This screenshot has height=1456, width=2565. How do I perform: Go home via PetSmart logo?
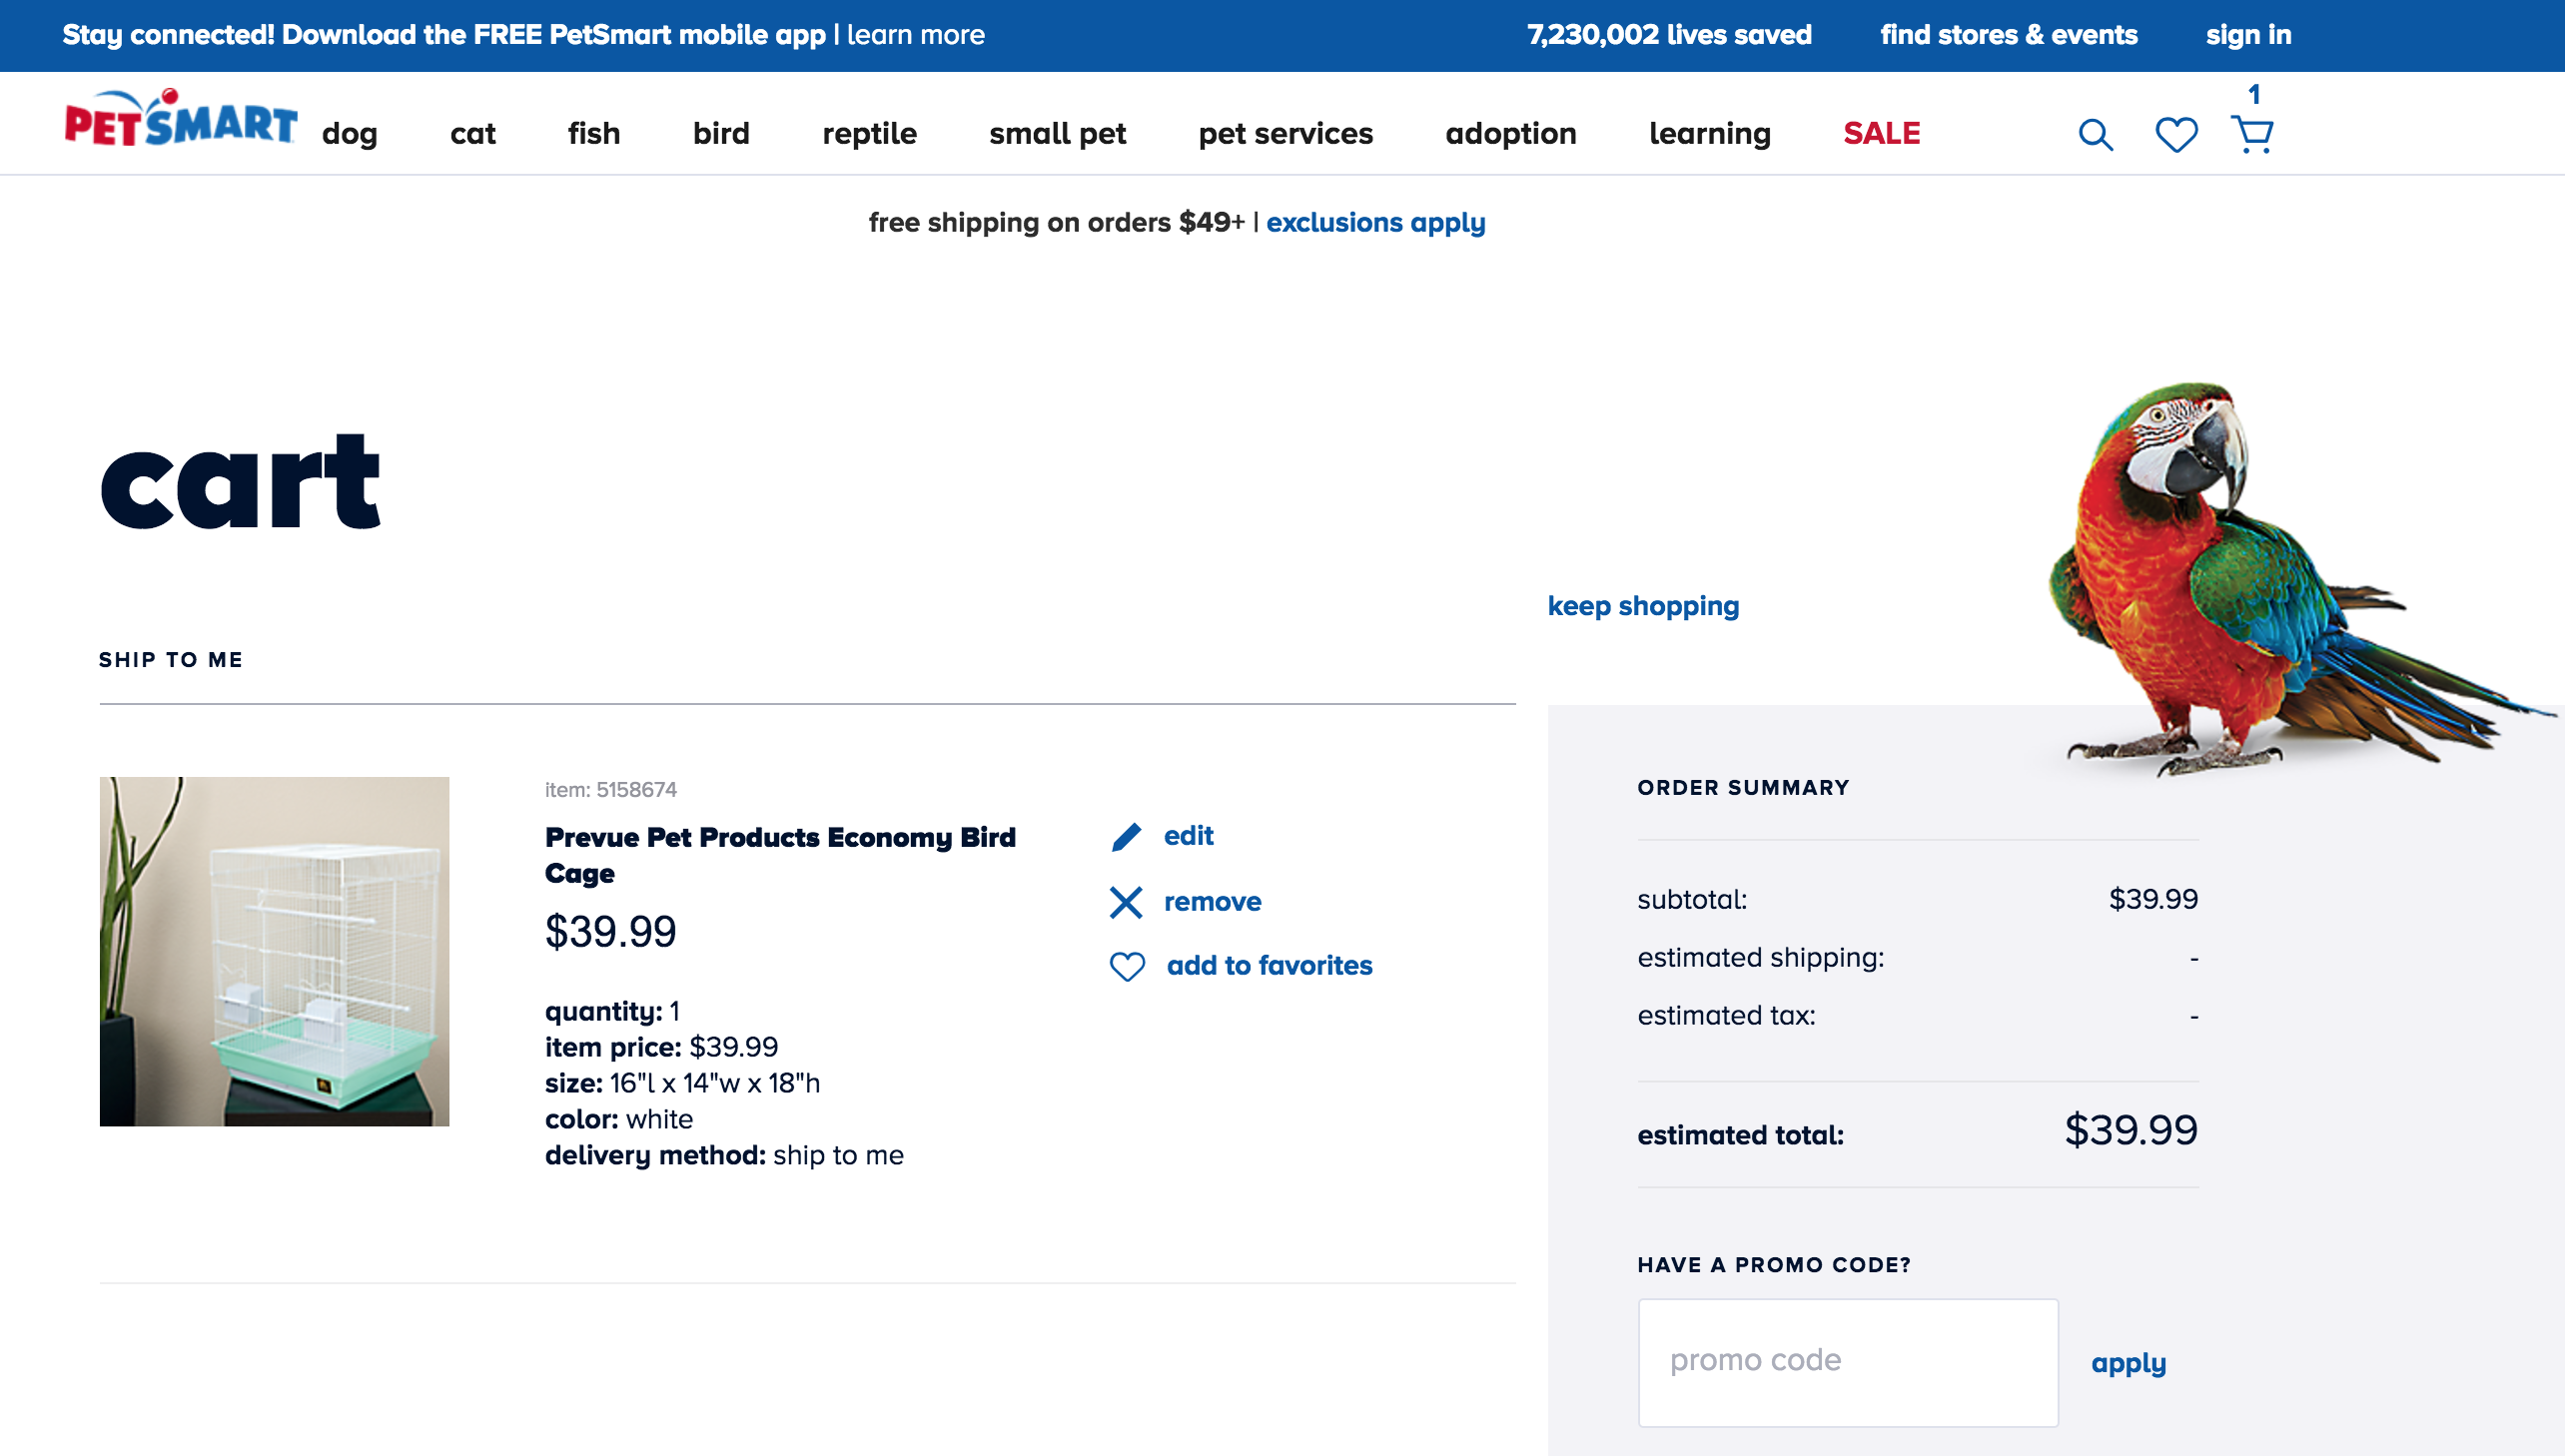point(181,118)
